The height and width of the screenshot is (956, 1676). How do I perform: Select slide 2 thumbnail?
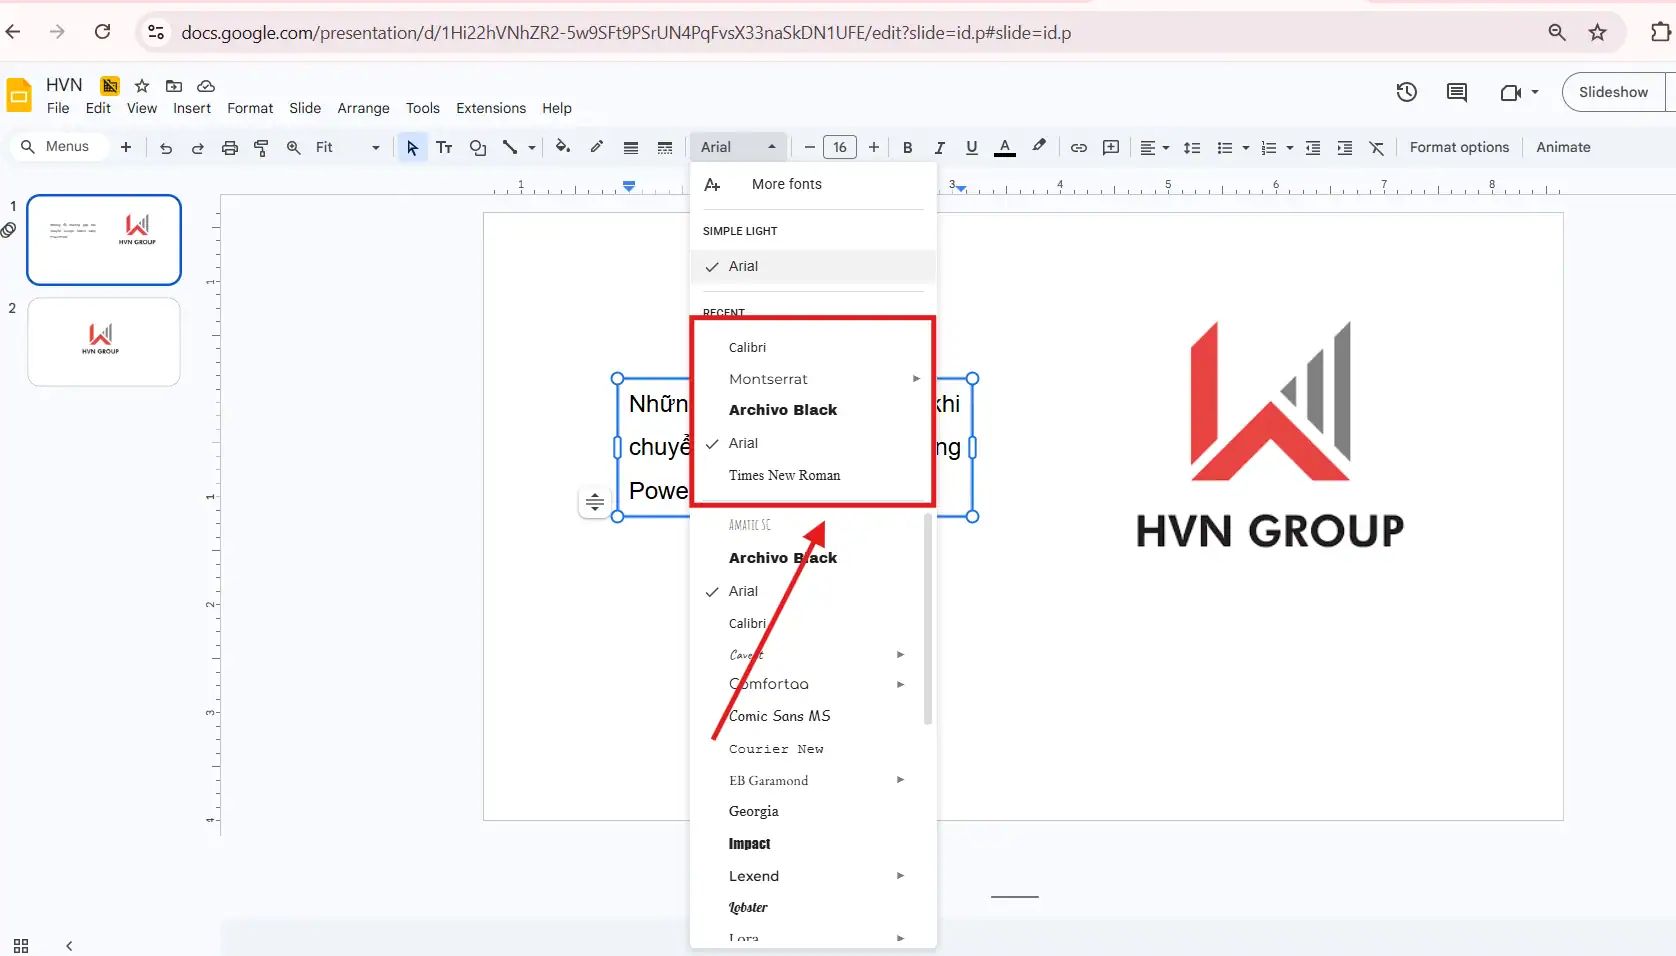104,341
